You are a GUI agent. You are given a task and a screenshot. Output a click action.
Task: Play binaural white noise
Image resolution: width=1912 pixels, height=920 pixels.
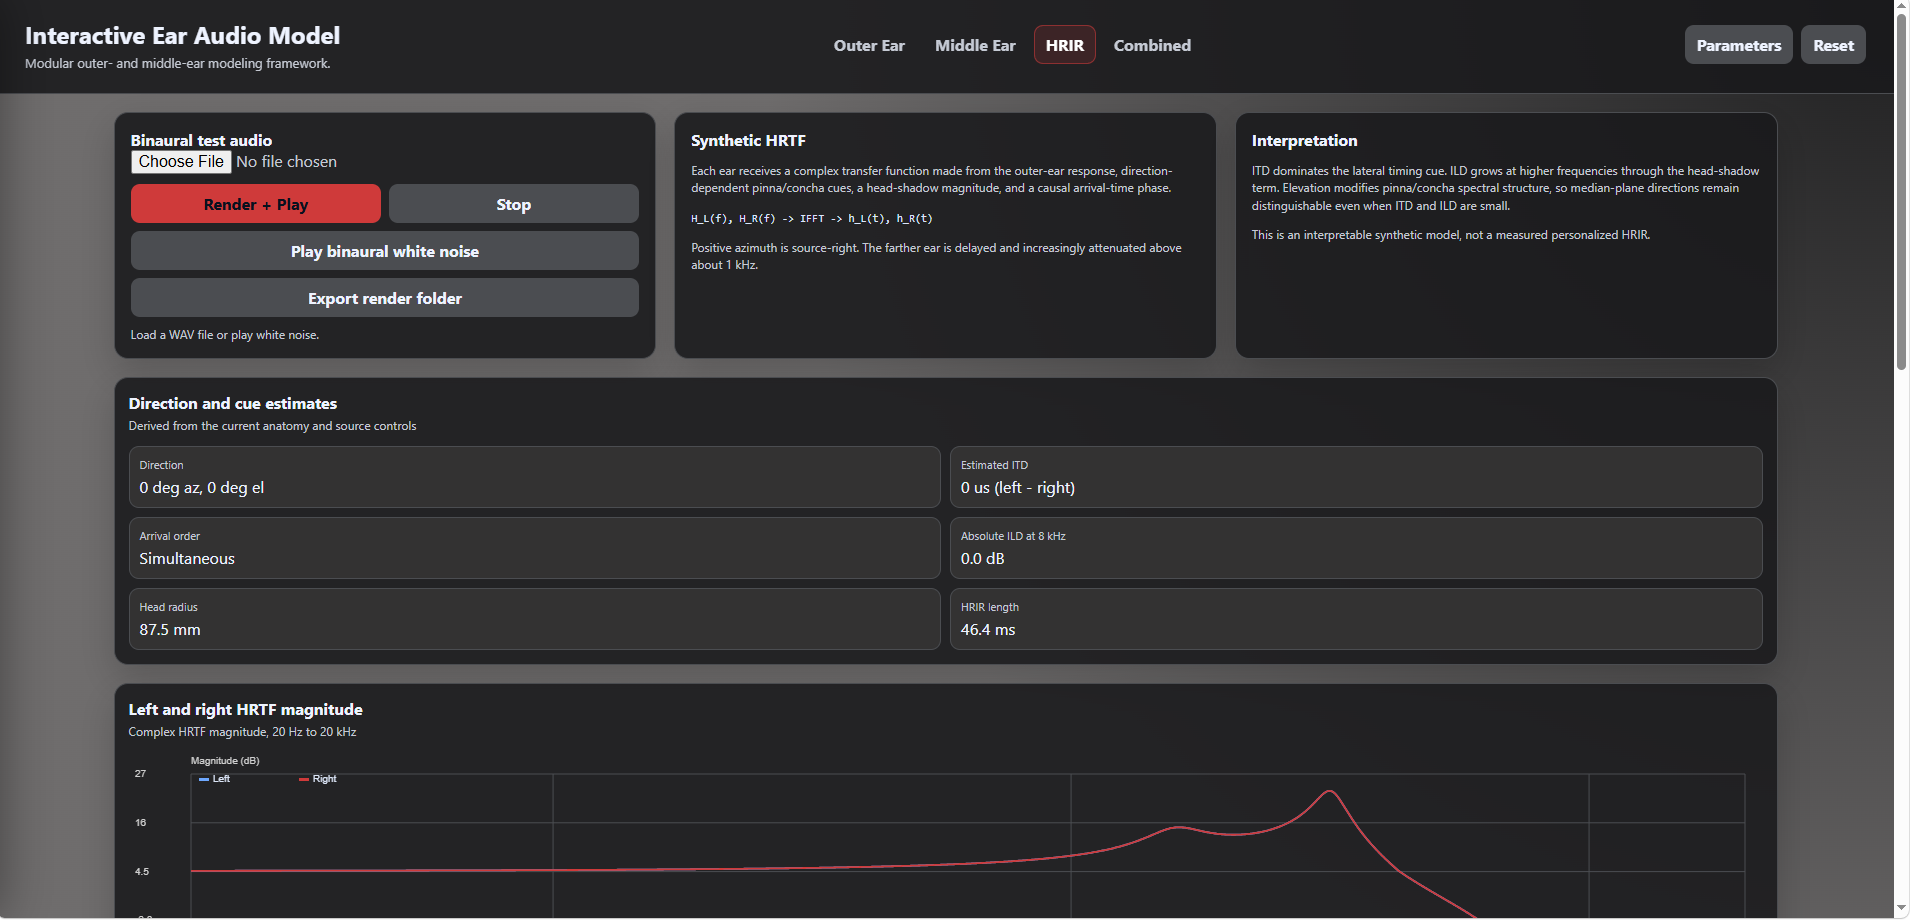click(385, 251)
